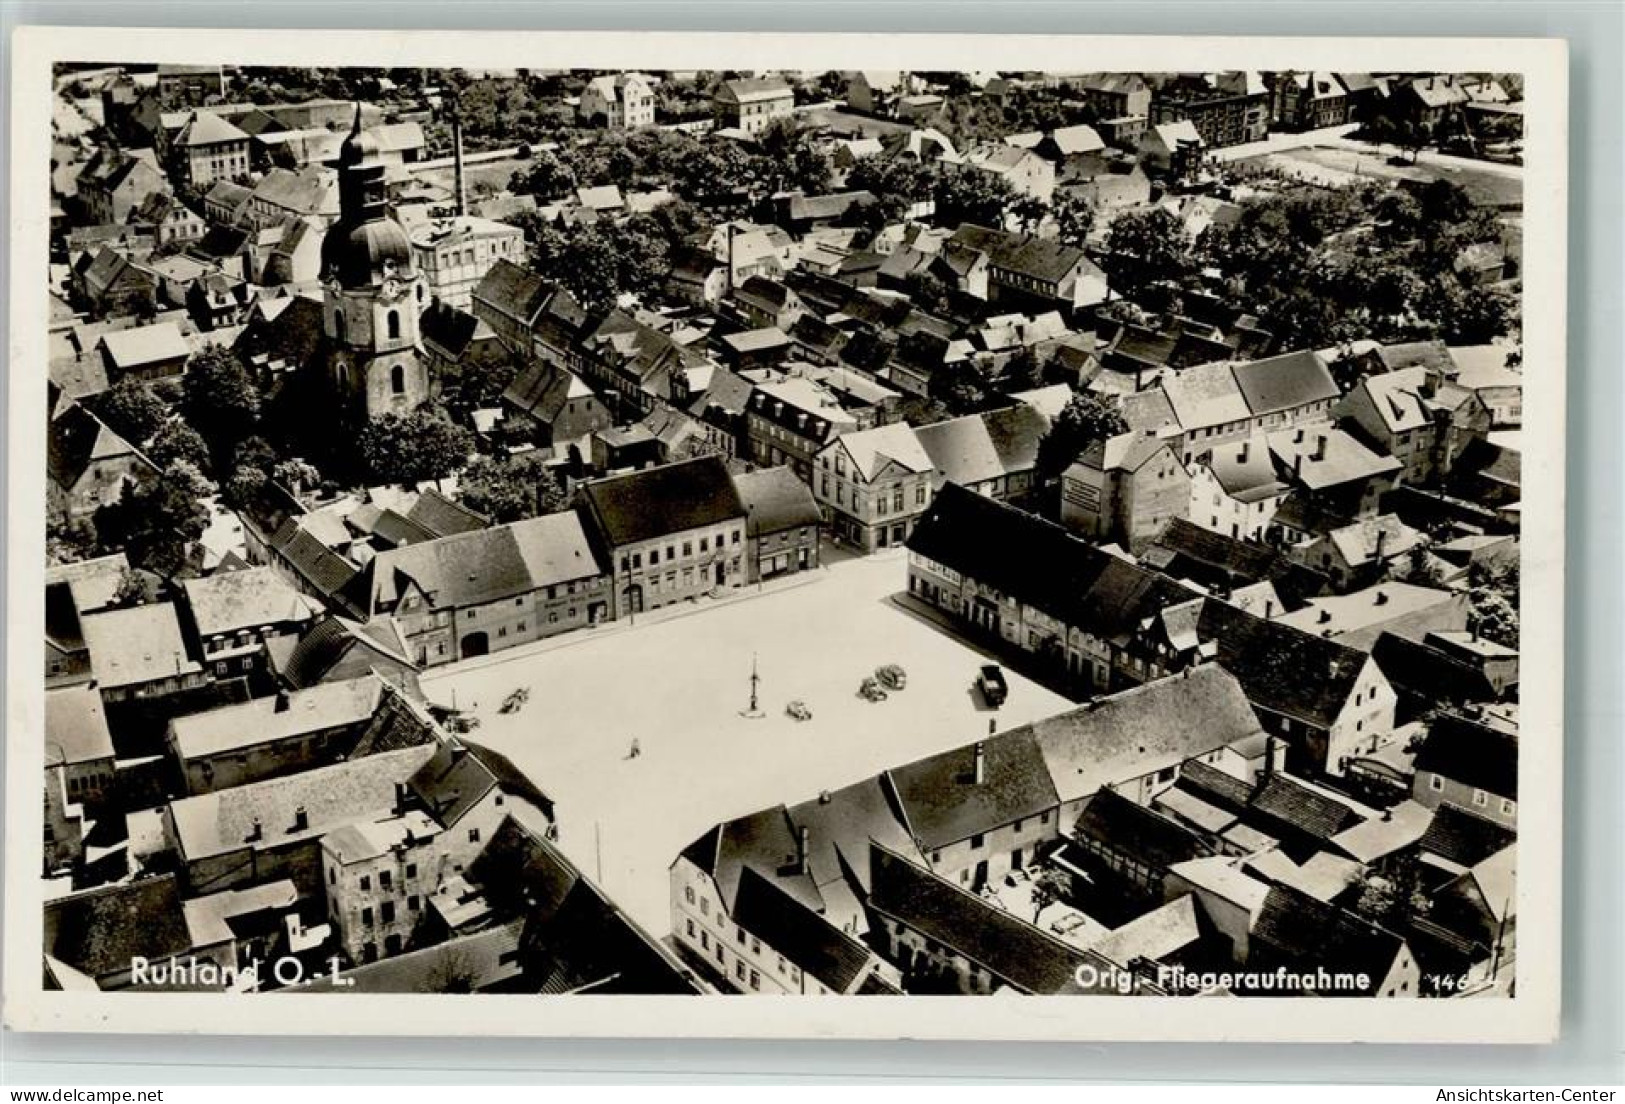This screenshot has height=1104, width=1625.
Task: Click the postcard photo's white border at the top
Action: [800, 48]
